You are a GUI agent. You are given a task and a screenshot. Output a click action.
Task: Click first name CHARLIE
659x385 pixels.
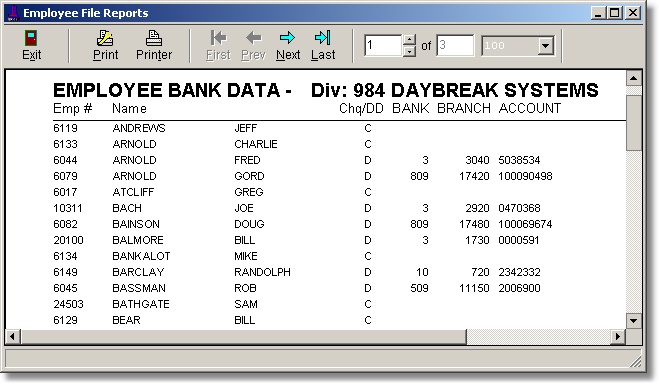[256, 144]
